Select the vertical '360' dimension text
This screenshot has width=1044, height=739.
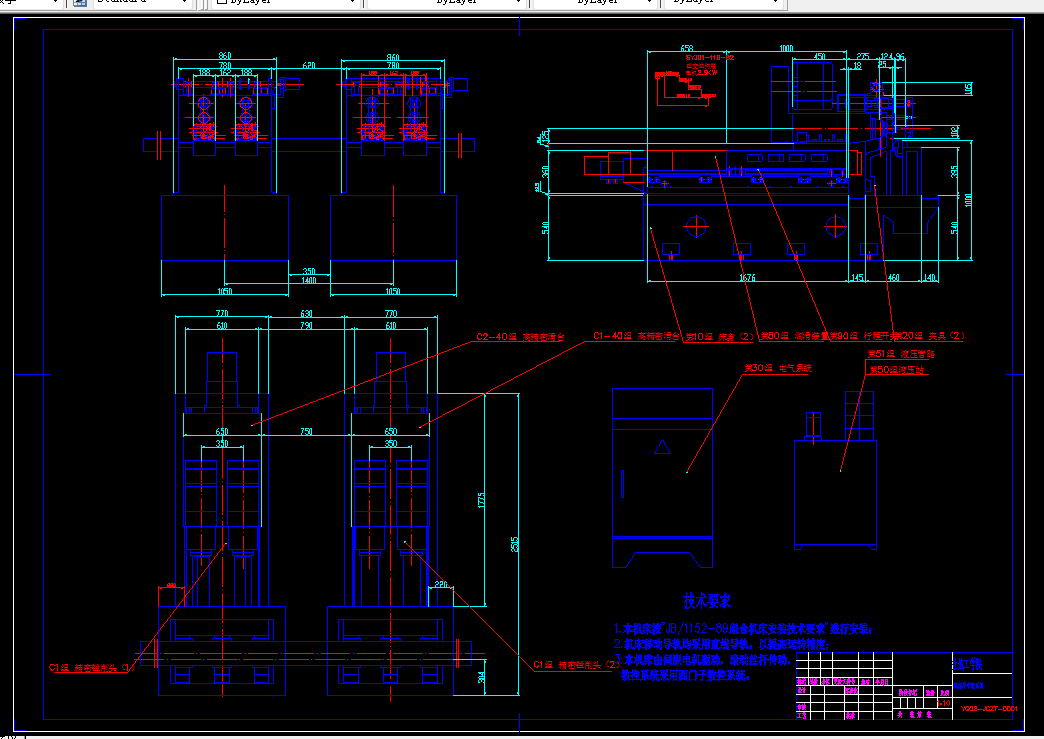pyautogui.click(x=545, y=171)
